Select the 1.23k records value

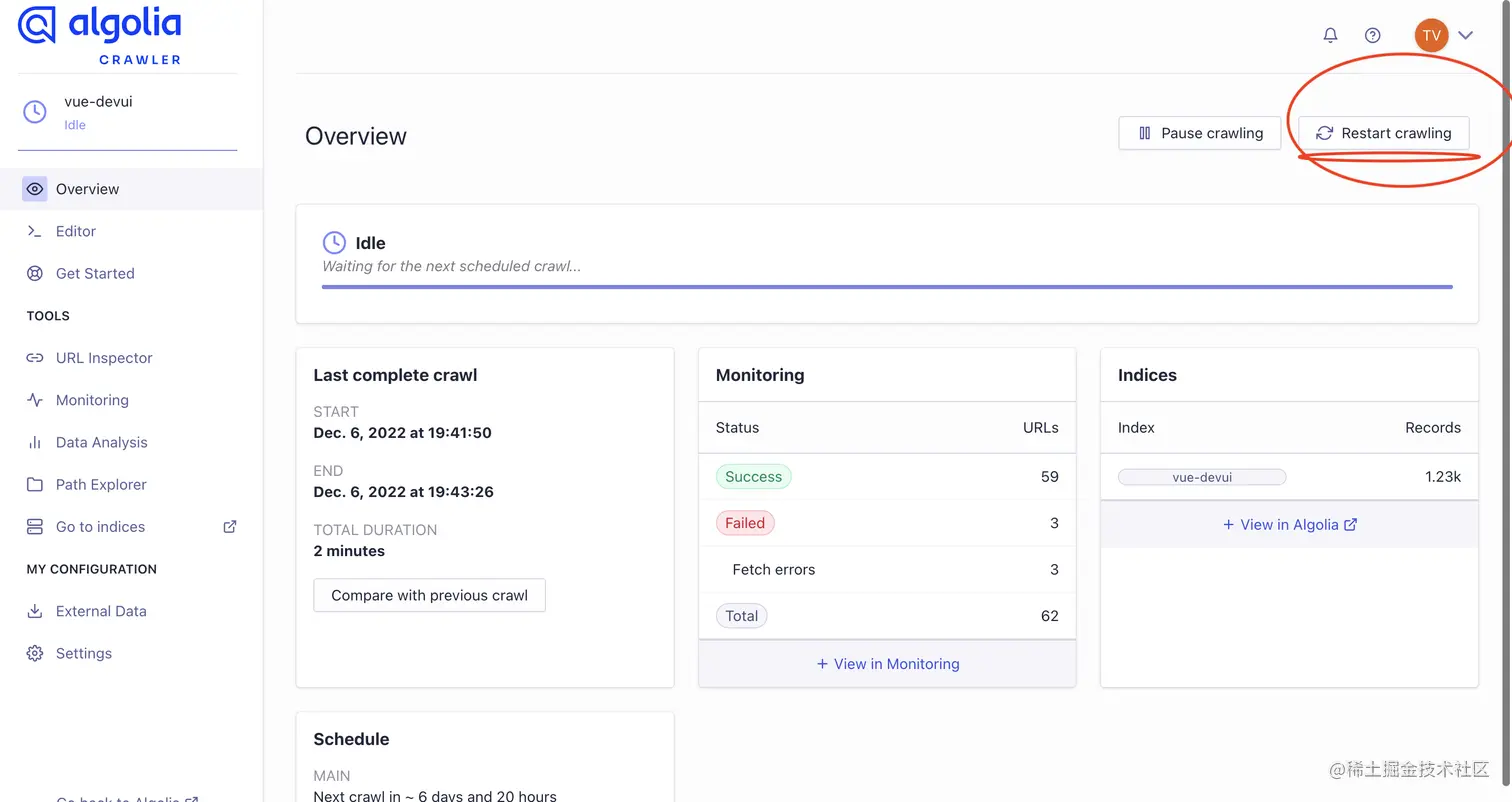pos(1443,477)
